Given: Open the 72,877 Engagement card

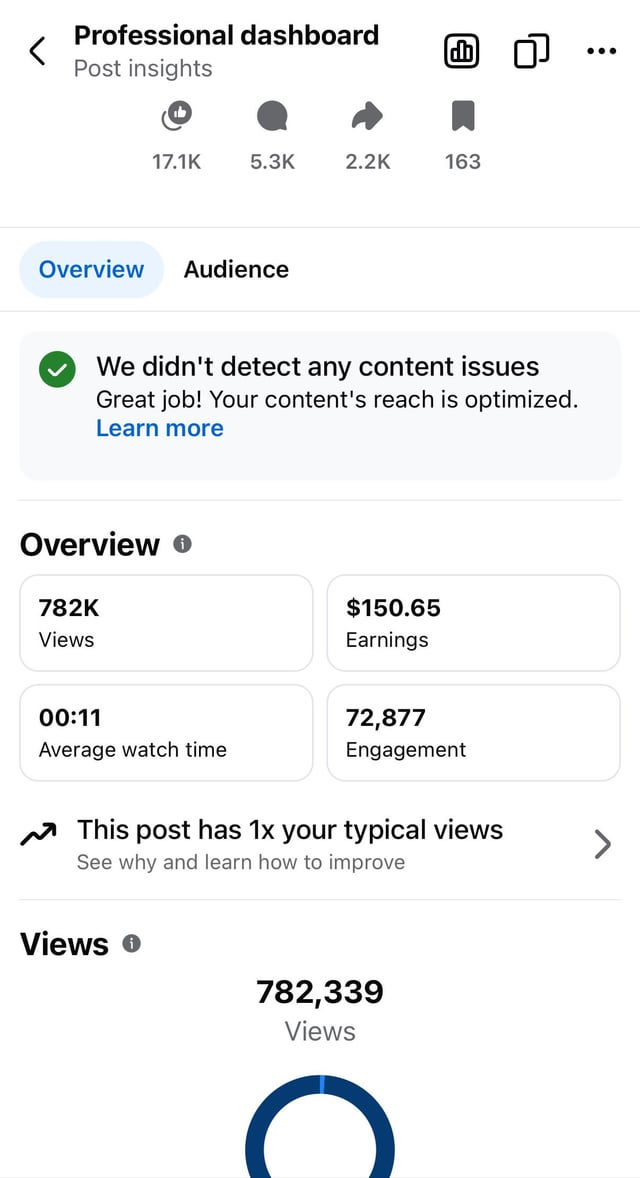Looking at the screenshot, I should click(x=473, y=732).
